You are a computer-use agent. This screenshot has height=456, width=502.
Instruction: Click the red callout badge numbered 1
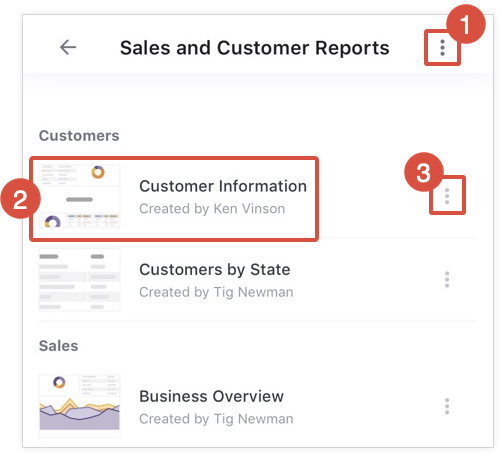(466, 24)
